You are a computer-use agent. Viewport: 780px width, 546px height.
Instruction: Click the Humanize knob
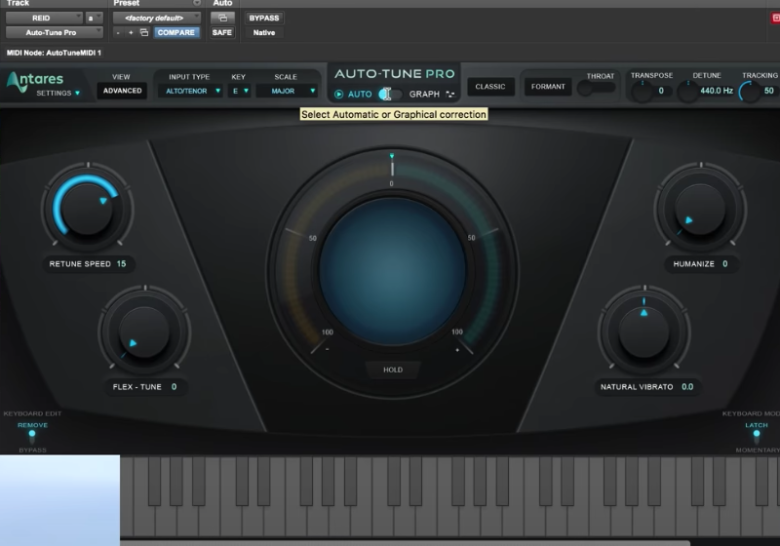700,209
